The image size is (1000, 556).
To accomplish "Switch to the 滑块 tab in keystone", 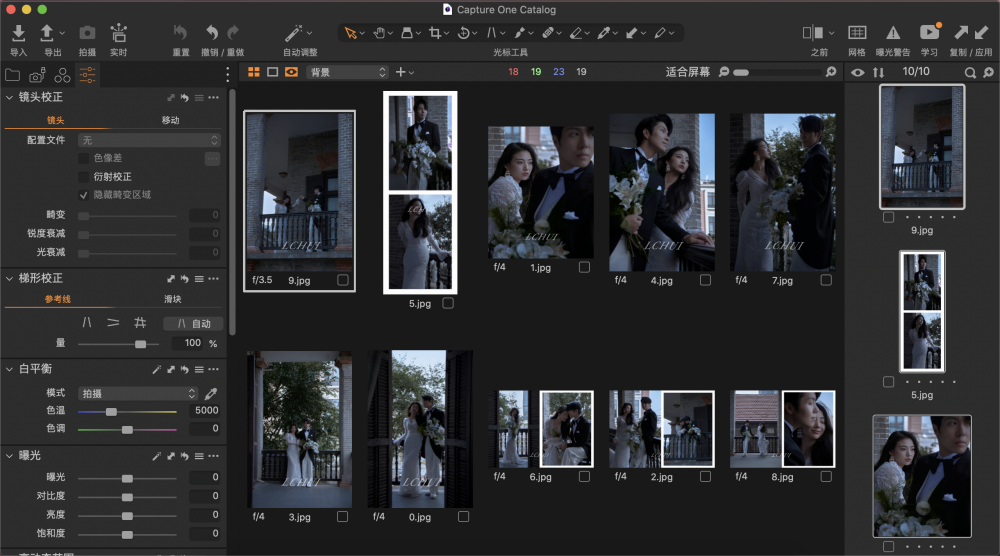I will pyautogui.click(x=172, y=299).
